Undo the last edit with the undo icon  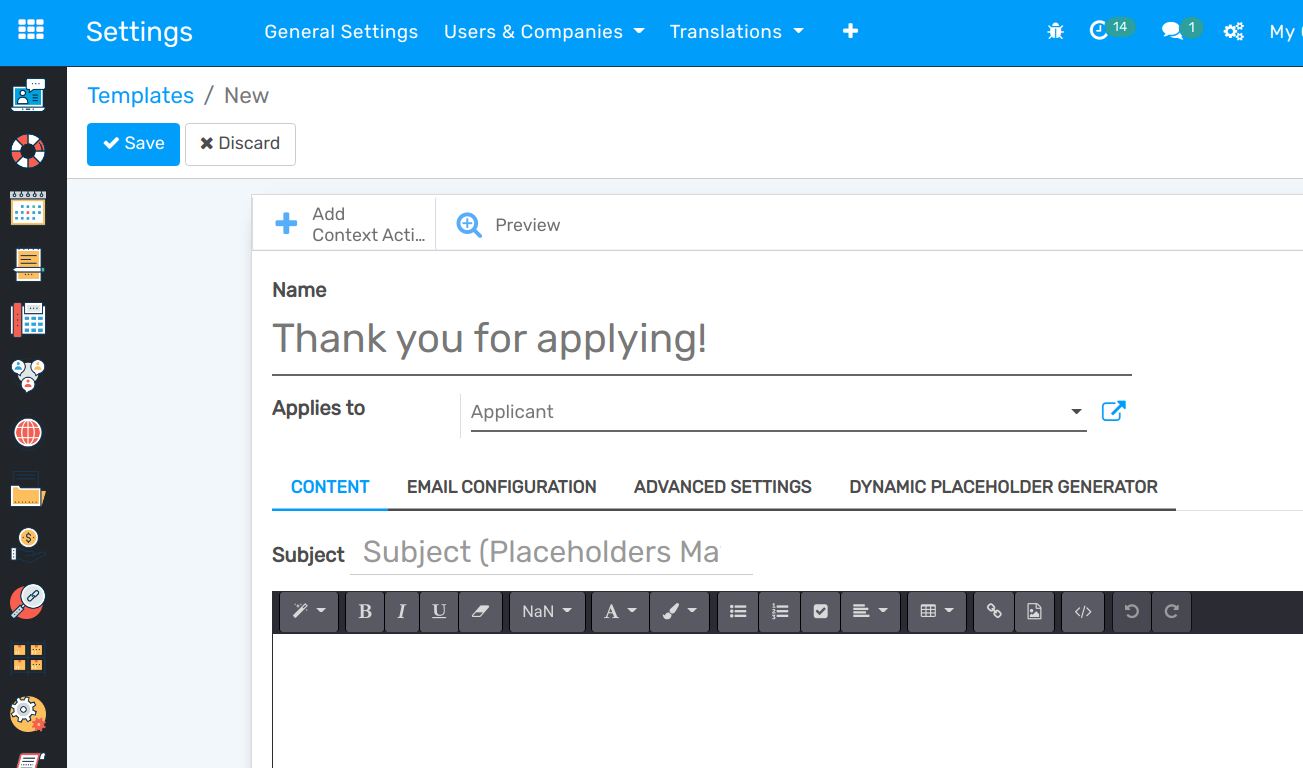1131,611
